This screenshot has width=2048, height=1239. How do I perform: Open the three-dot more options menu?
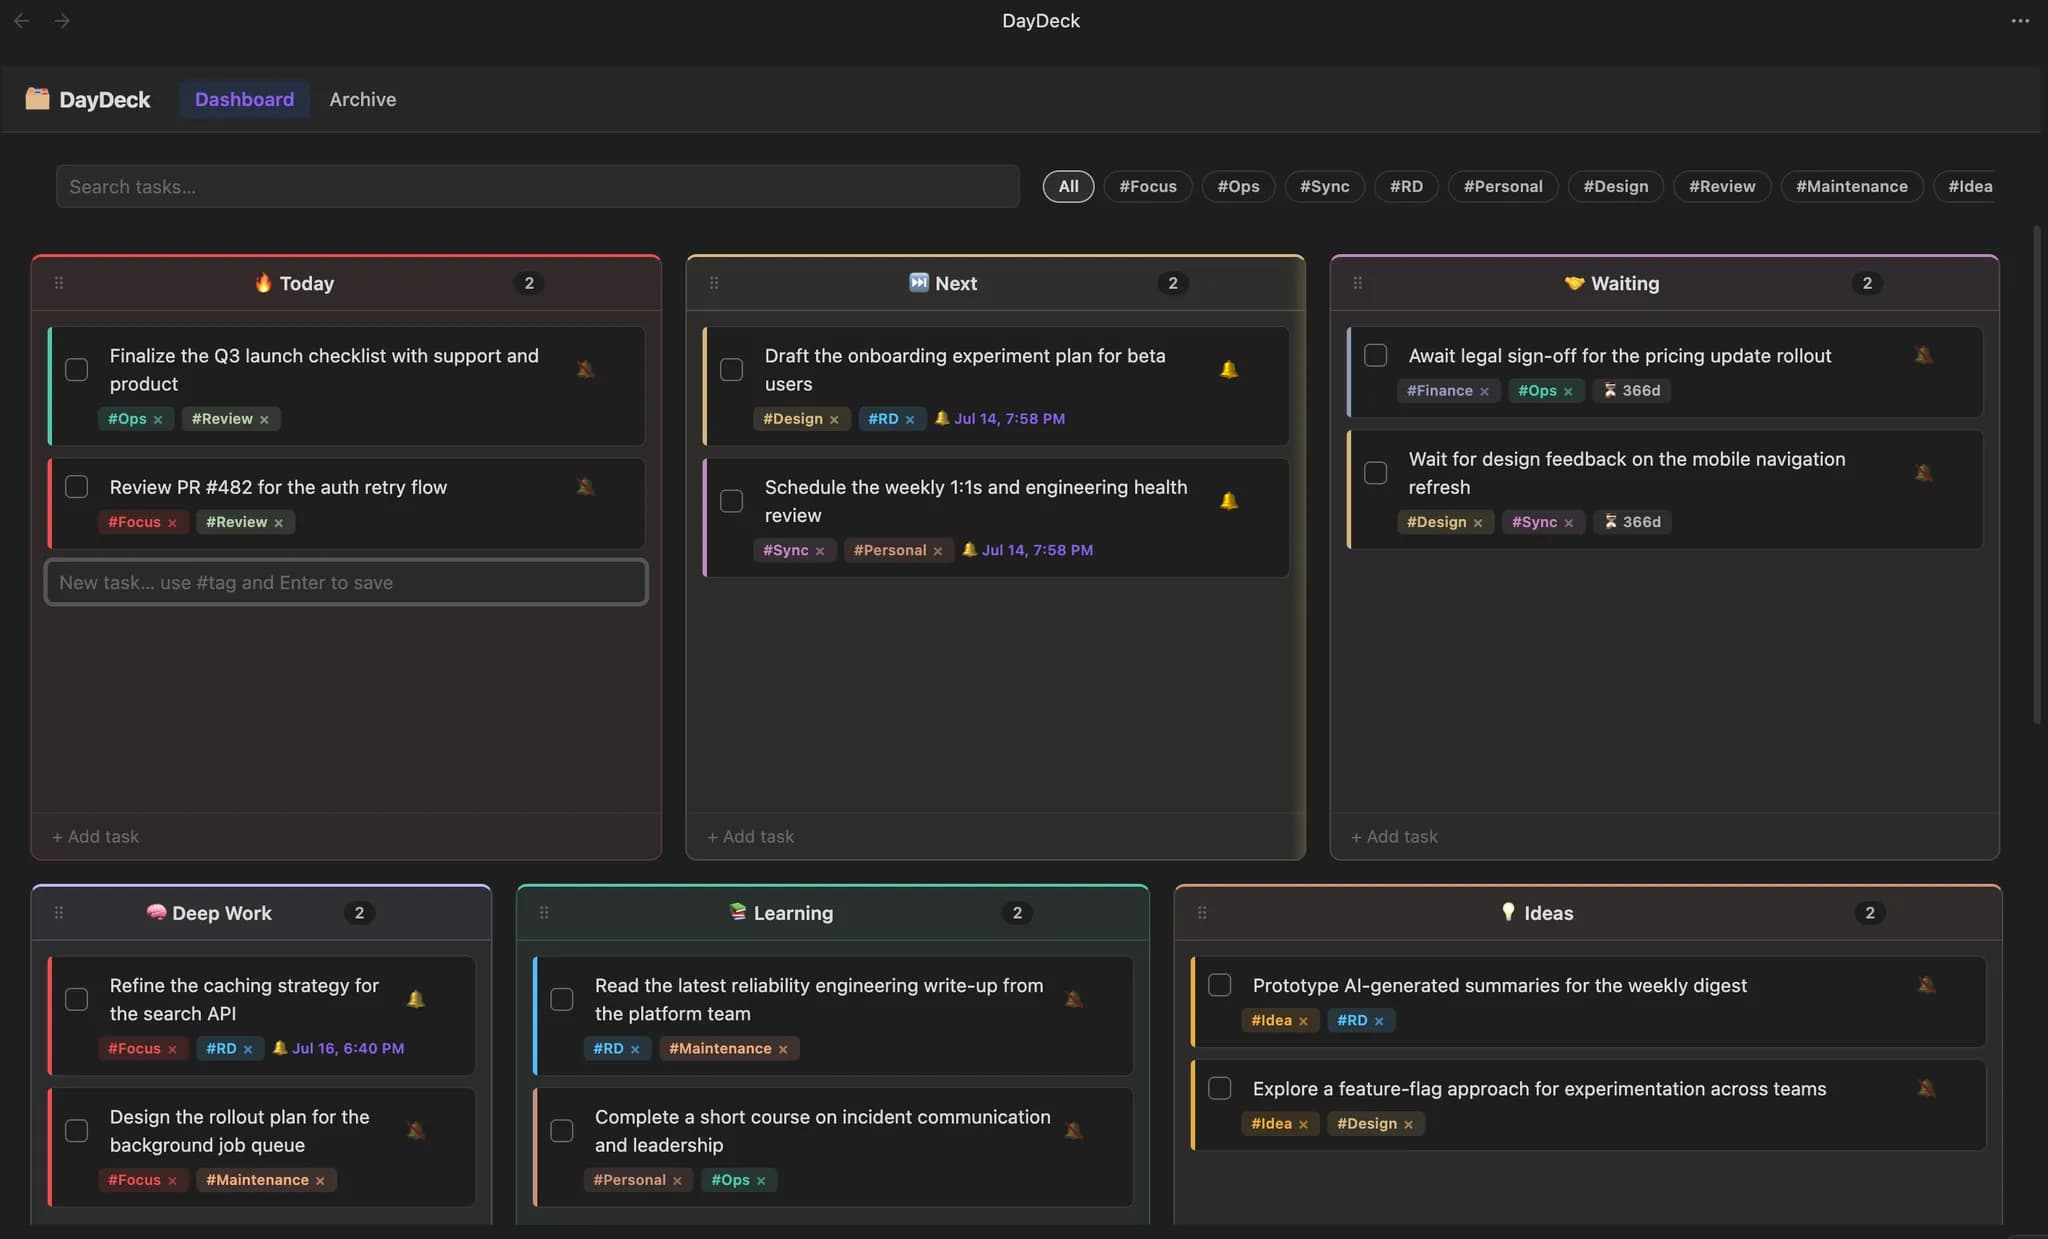(2020, 20)
